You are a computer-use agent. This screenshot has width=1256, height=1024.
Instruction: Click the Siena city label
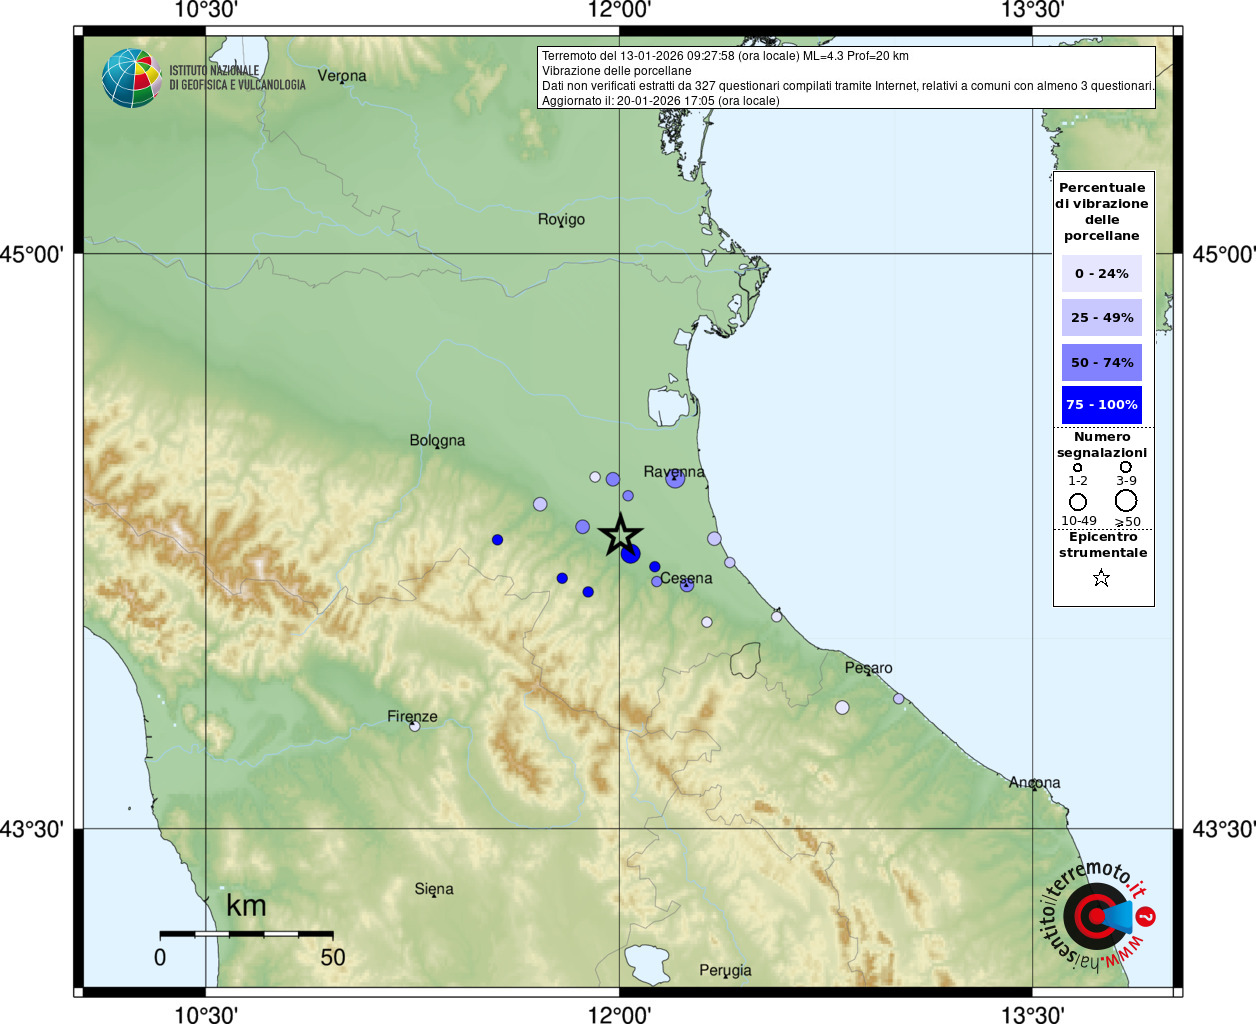[434, 889]
